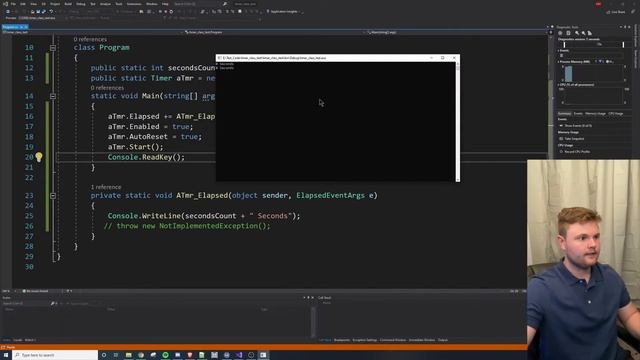Select the Command Window tab
Screen dimensions: 640x360
click(393, 340)
